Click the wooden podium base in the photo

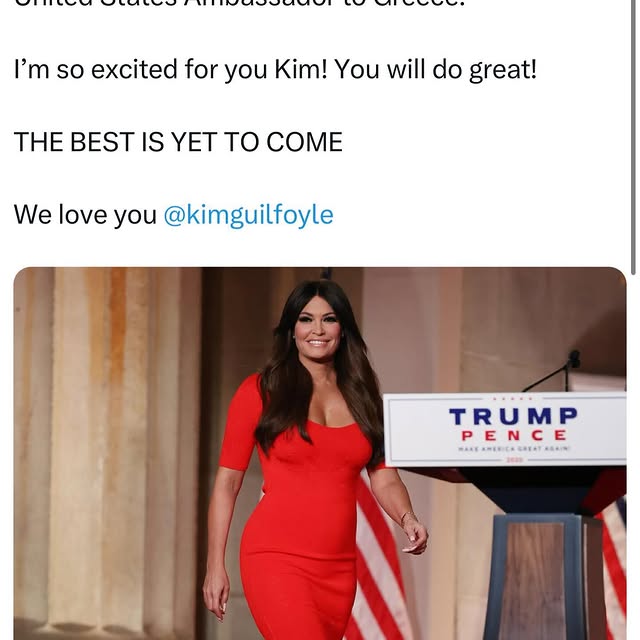[540, 576]
